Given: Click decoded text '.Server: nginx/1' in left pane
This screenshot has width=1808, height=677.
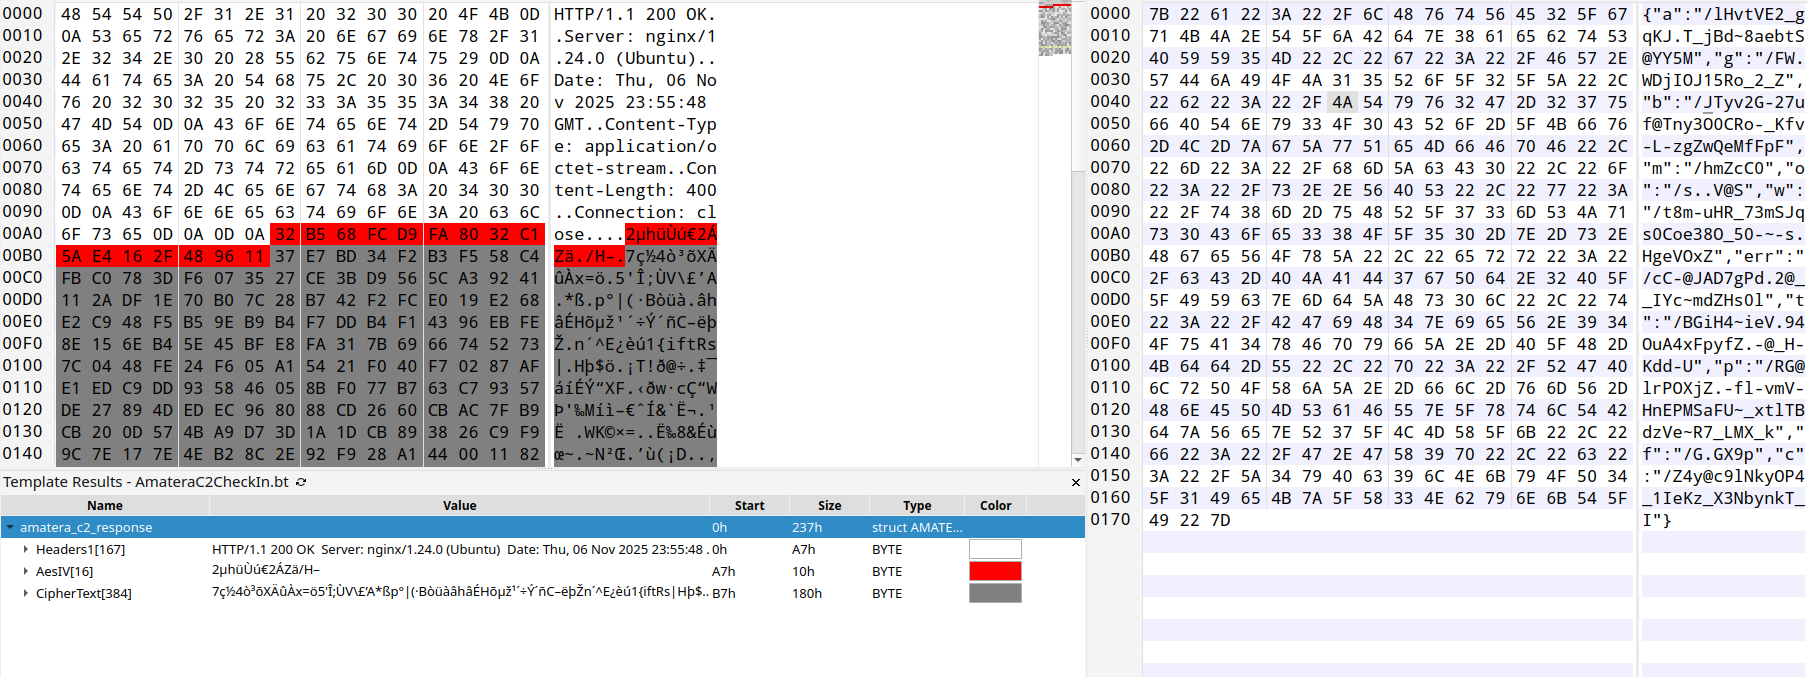Looking at the screenshot, I should 635,36.
